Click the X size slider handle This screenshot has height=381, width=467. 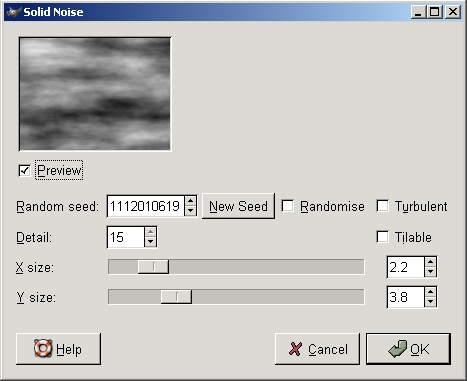pyautogui.click(x=153, y=267)
